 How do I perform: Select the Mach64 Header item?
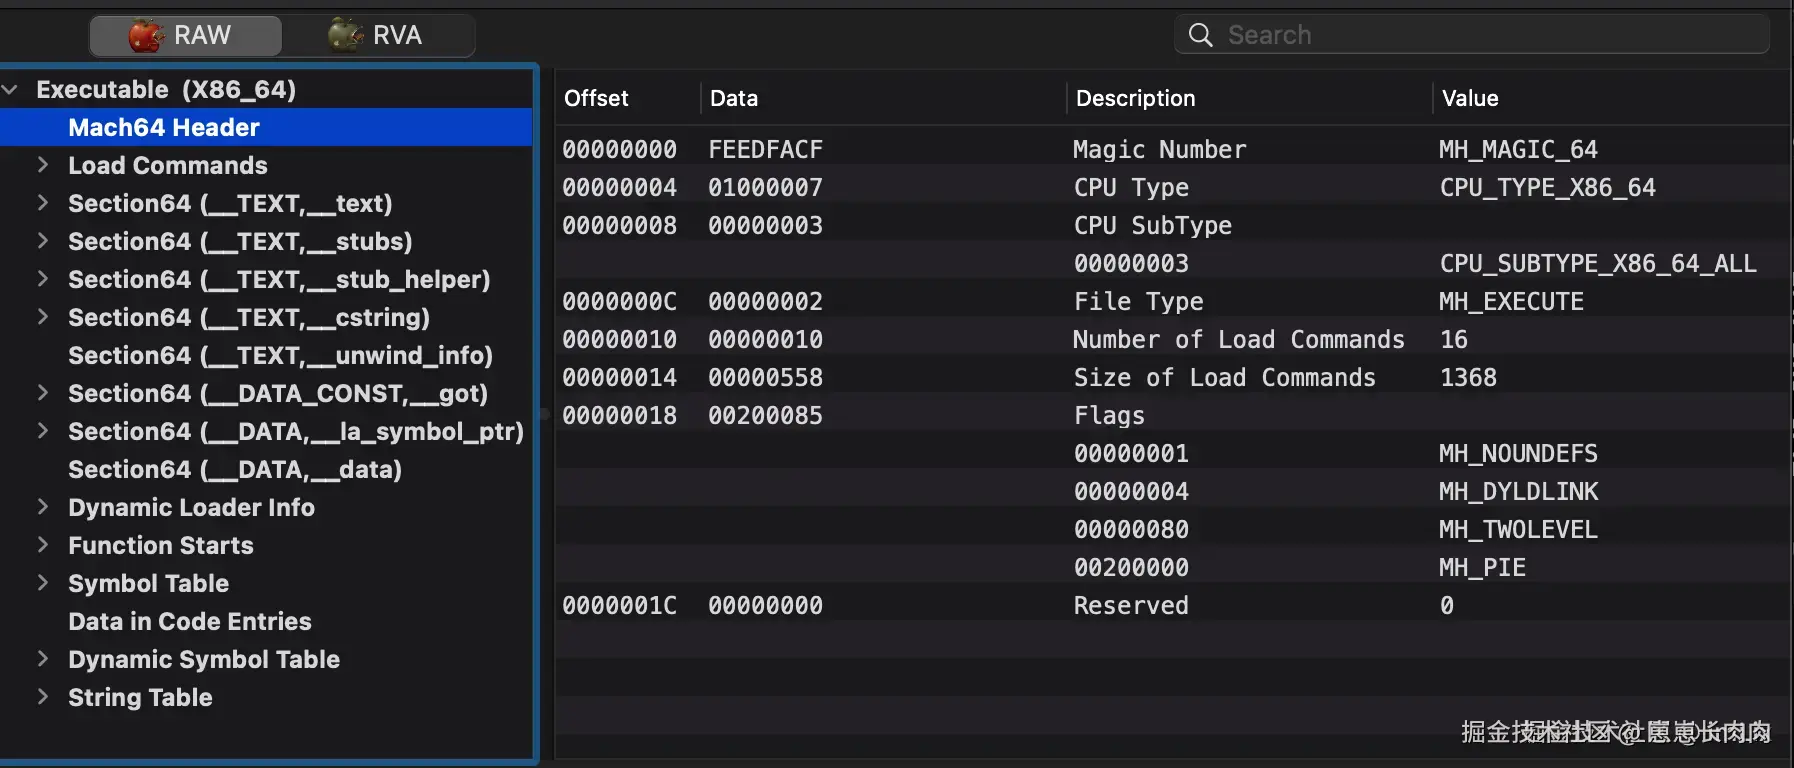pyautogui.click(x=164, y=127)
